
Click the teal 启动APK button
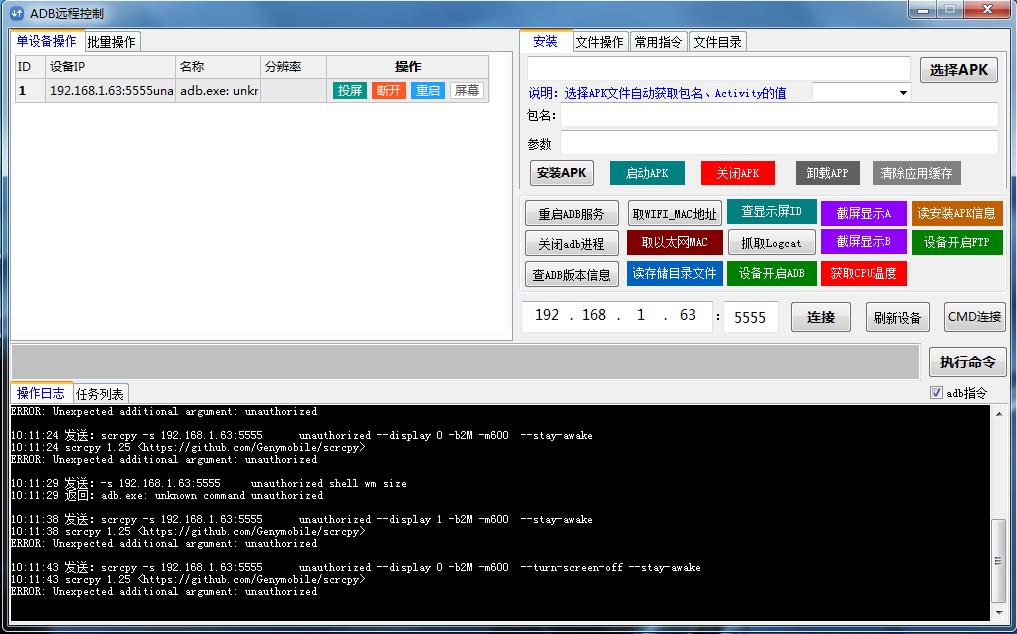[x=647, y=173]
